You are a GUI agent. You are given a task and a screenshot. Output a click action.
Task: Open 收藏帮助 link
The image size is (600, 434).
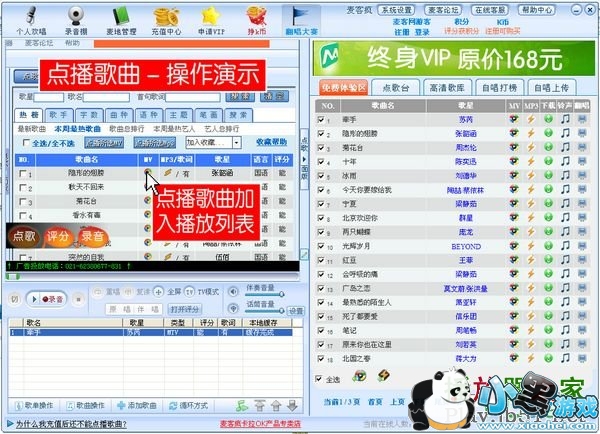271,142
